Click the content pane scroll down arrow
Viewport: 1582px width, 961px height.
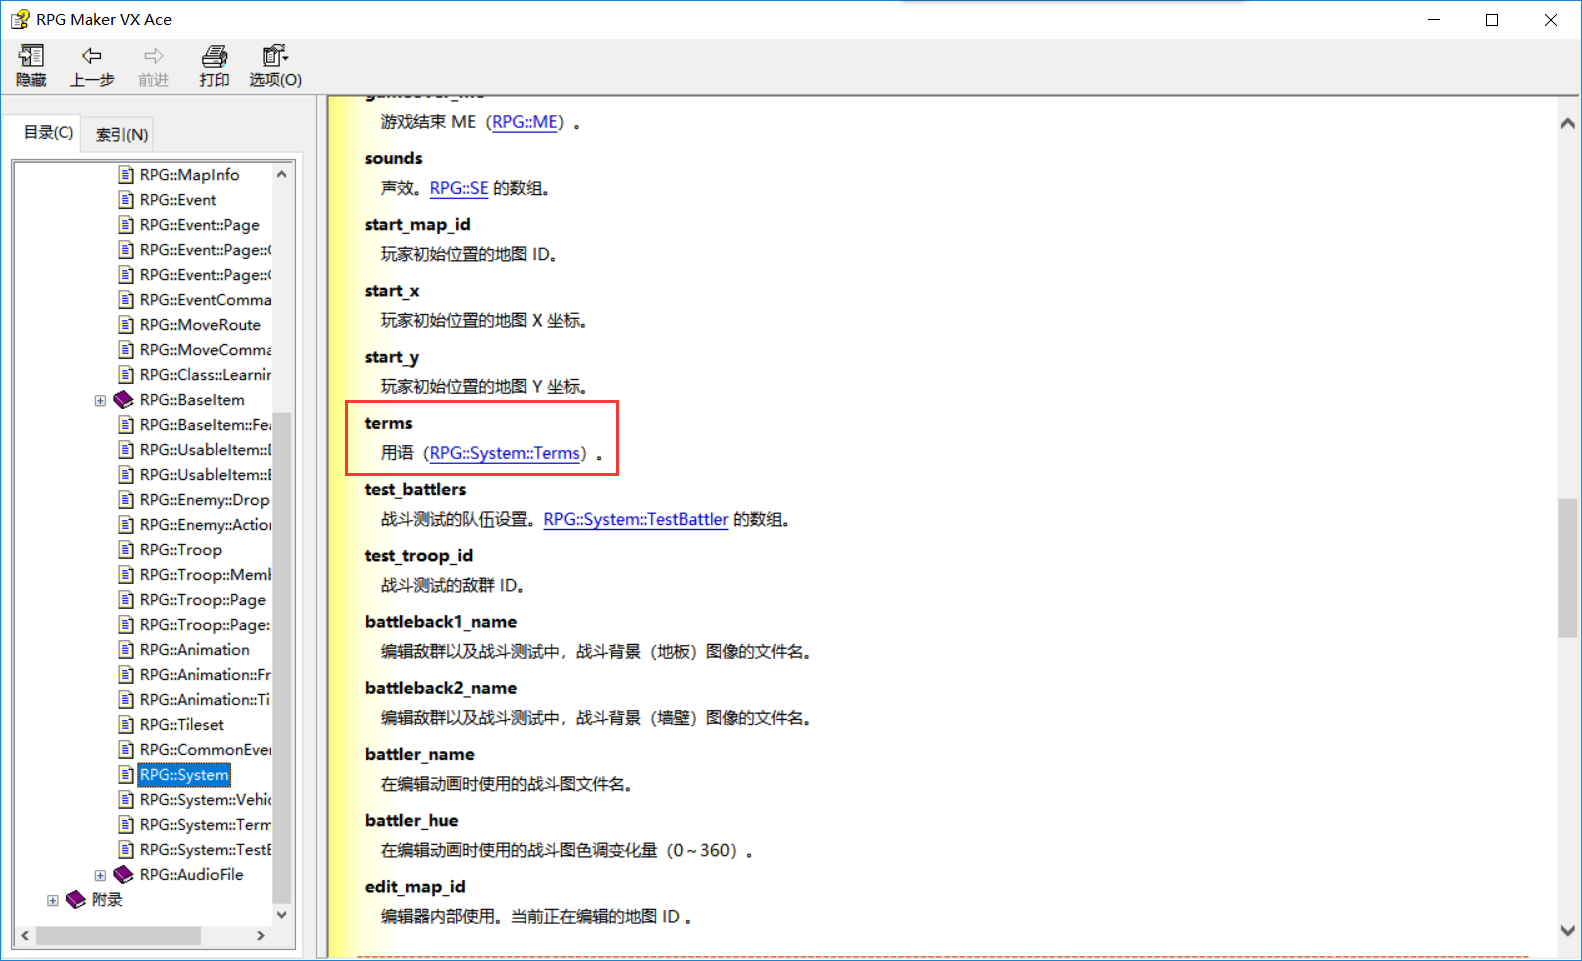1568,930
